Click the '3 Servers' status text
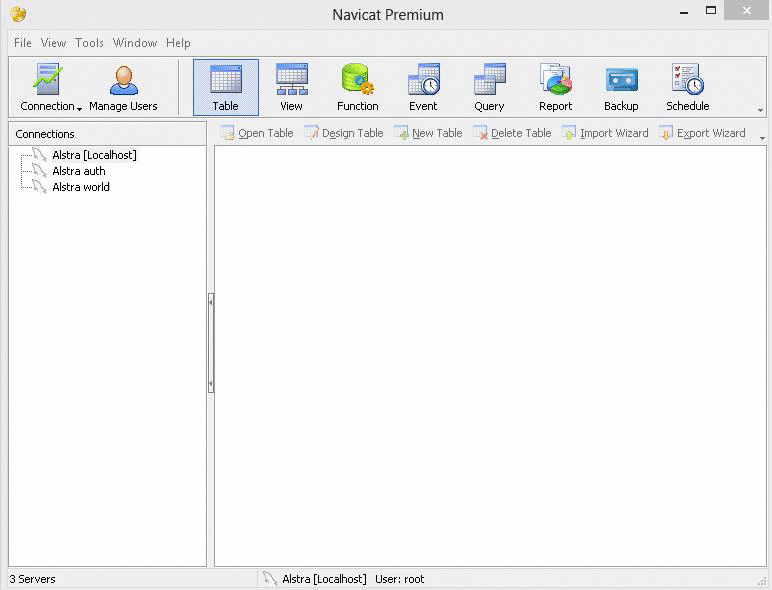This screenshot has width=772, height=590. coord(32,579)
